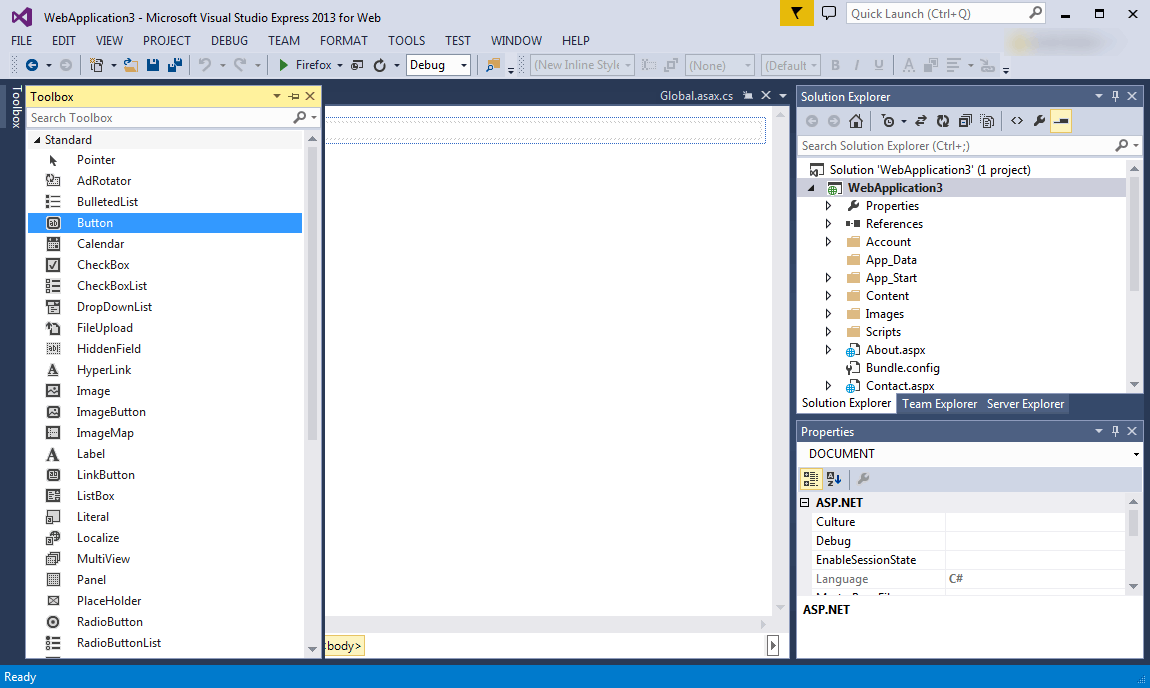Toggle auto-hide pin on Toolbox panel
Viewport: 1150px width, 688px height.
(x=294, y=96)
